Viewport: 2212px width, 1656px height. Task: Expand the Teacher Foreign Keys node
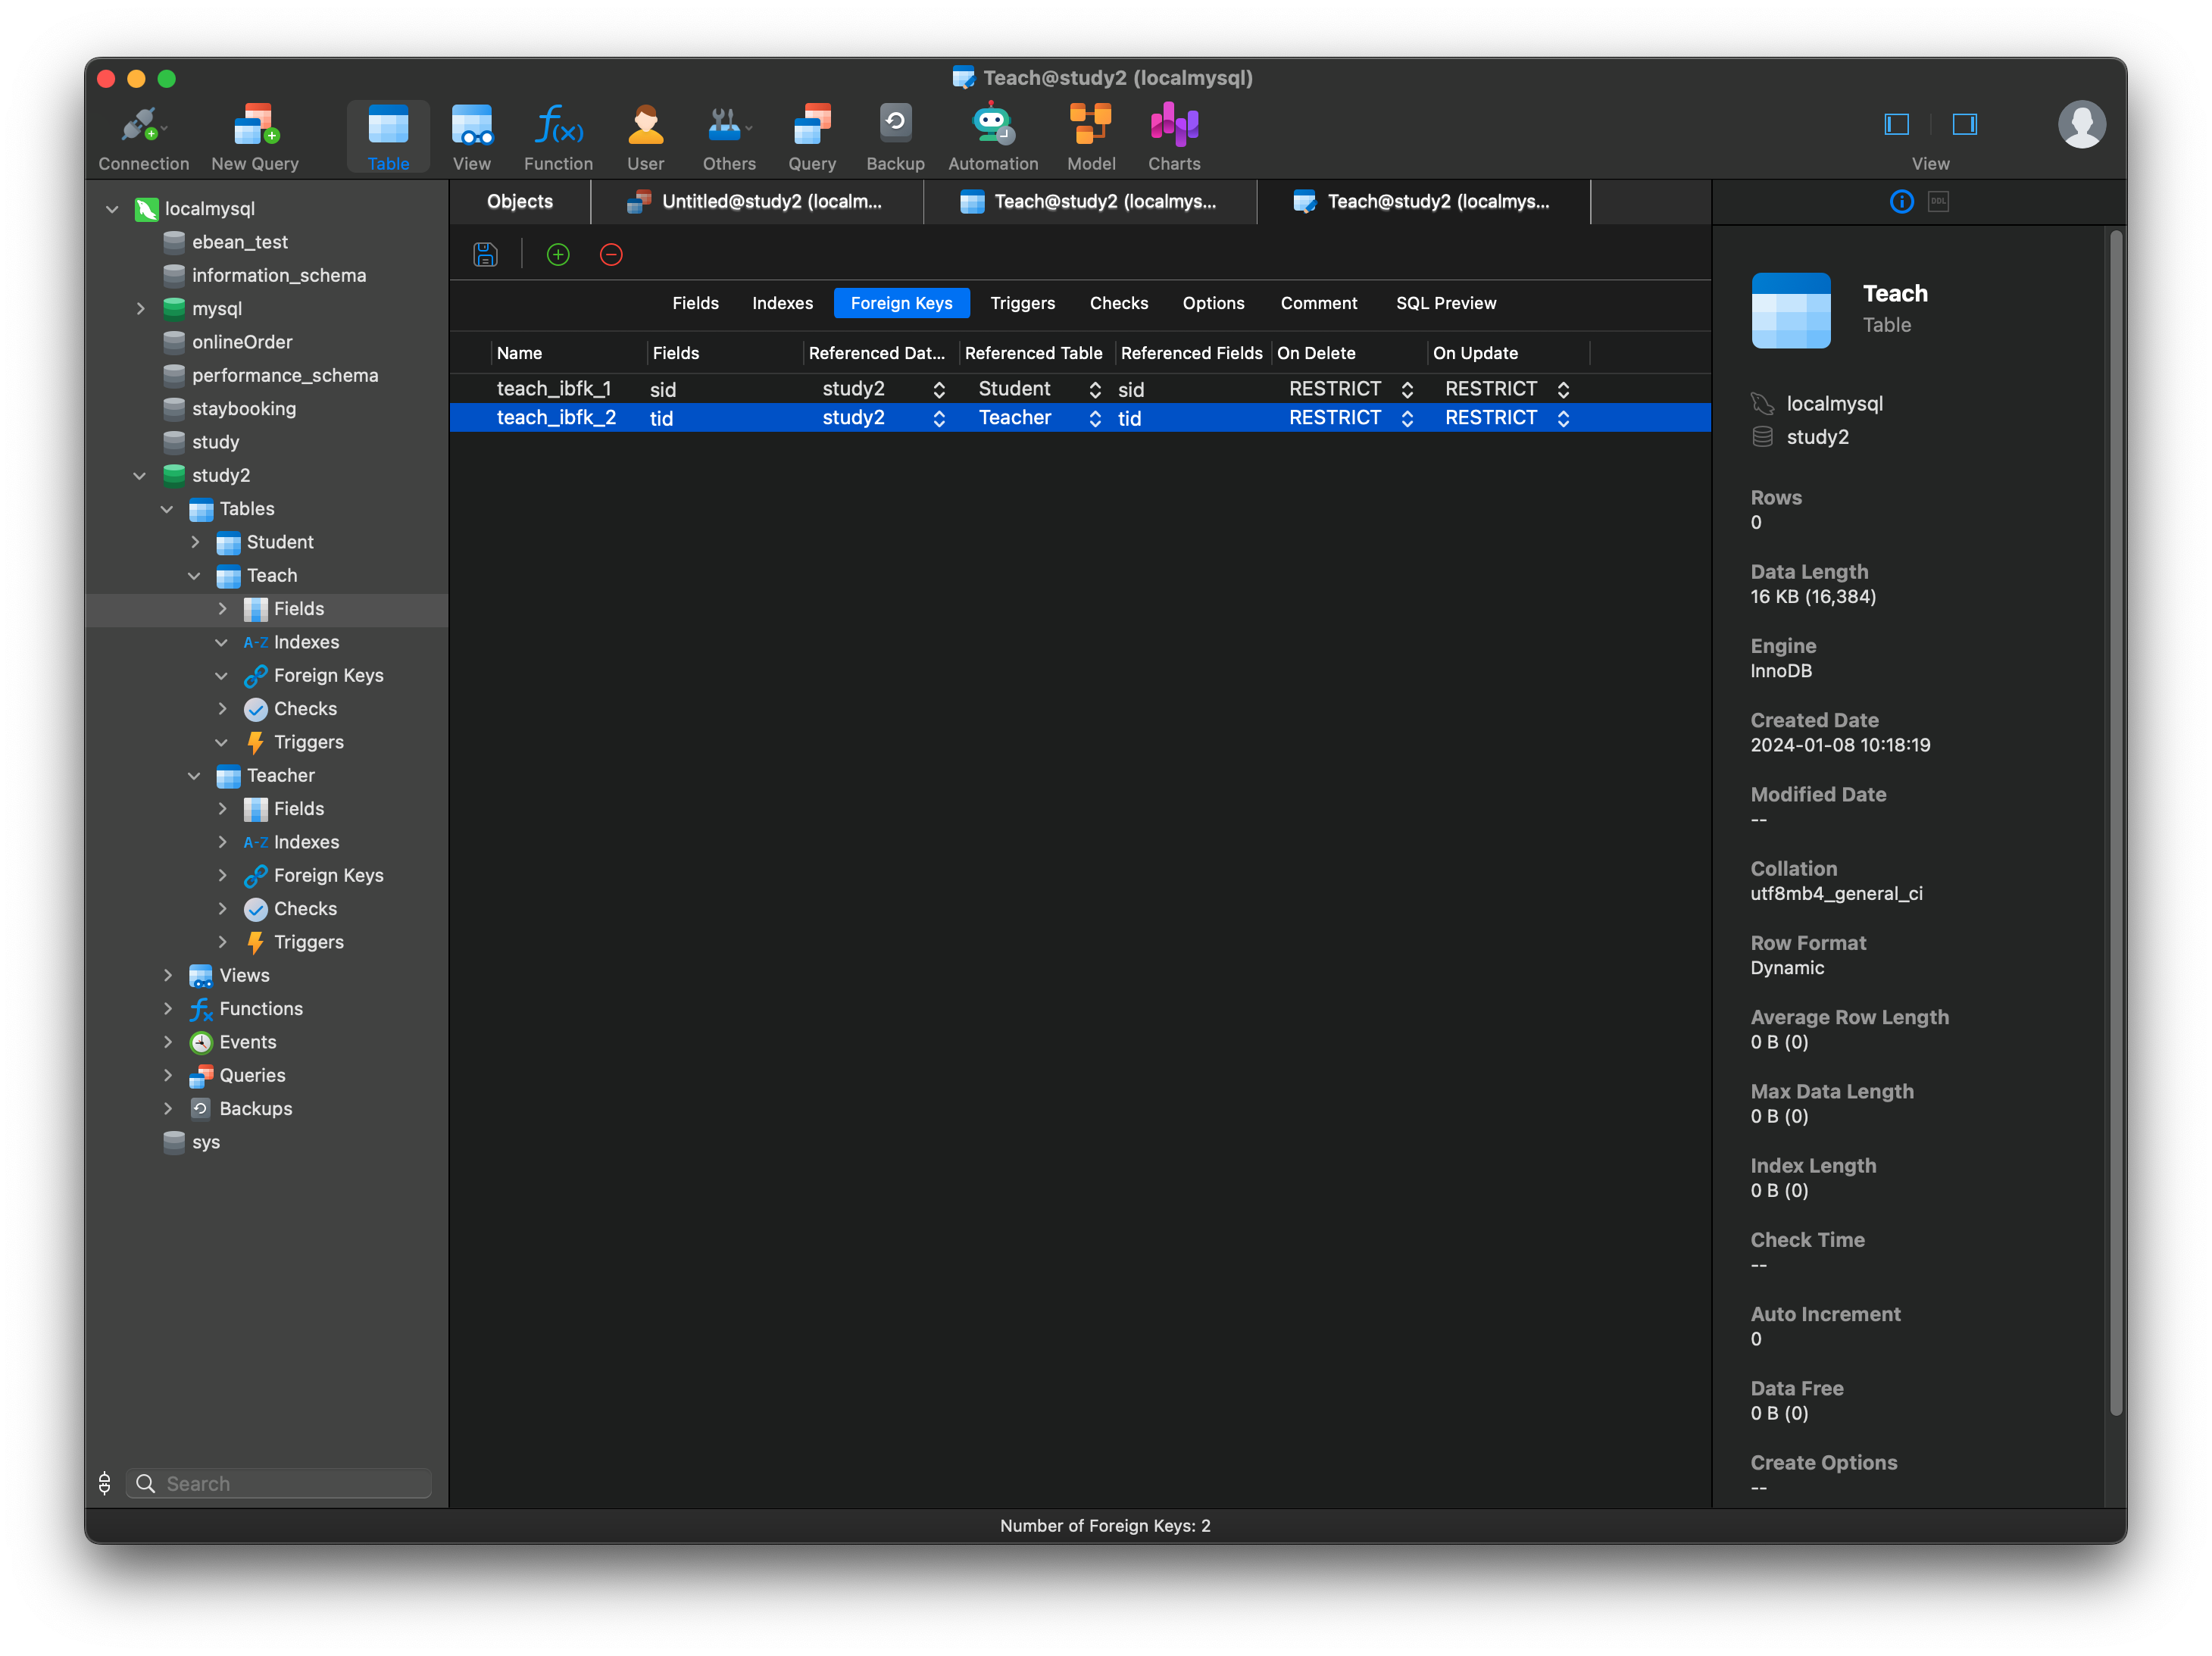[223, 875]
